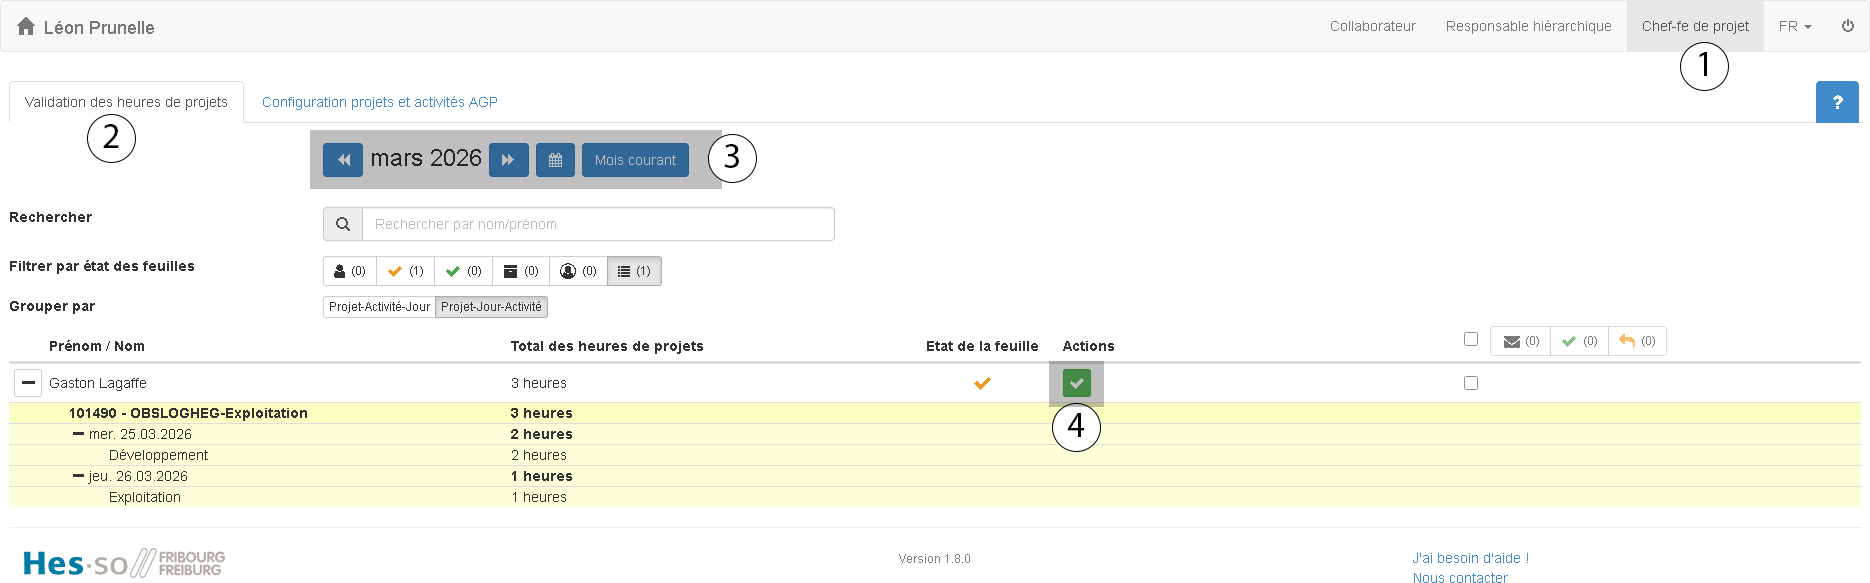Filter sheets by archive box icon

click(x=520, y=271)
